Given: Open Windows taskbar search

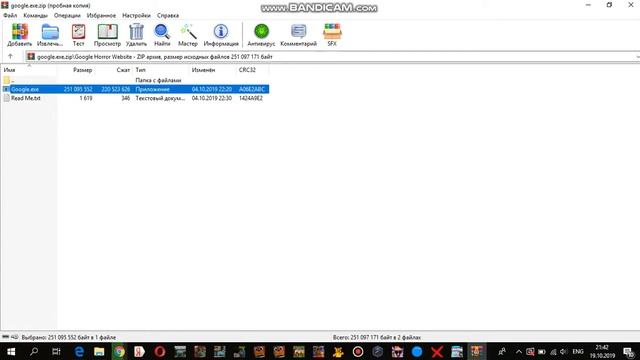Looking at the screenshot, I should [34, 351].
